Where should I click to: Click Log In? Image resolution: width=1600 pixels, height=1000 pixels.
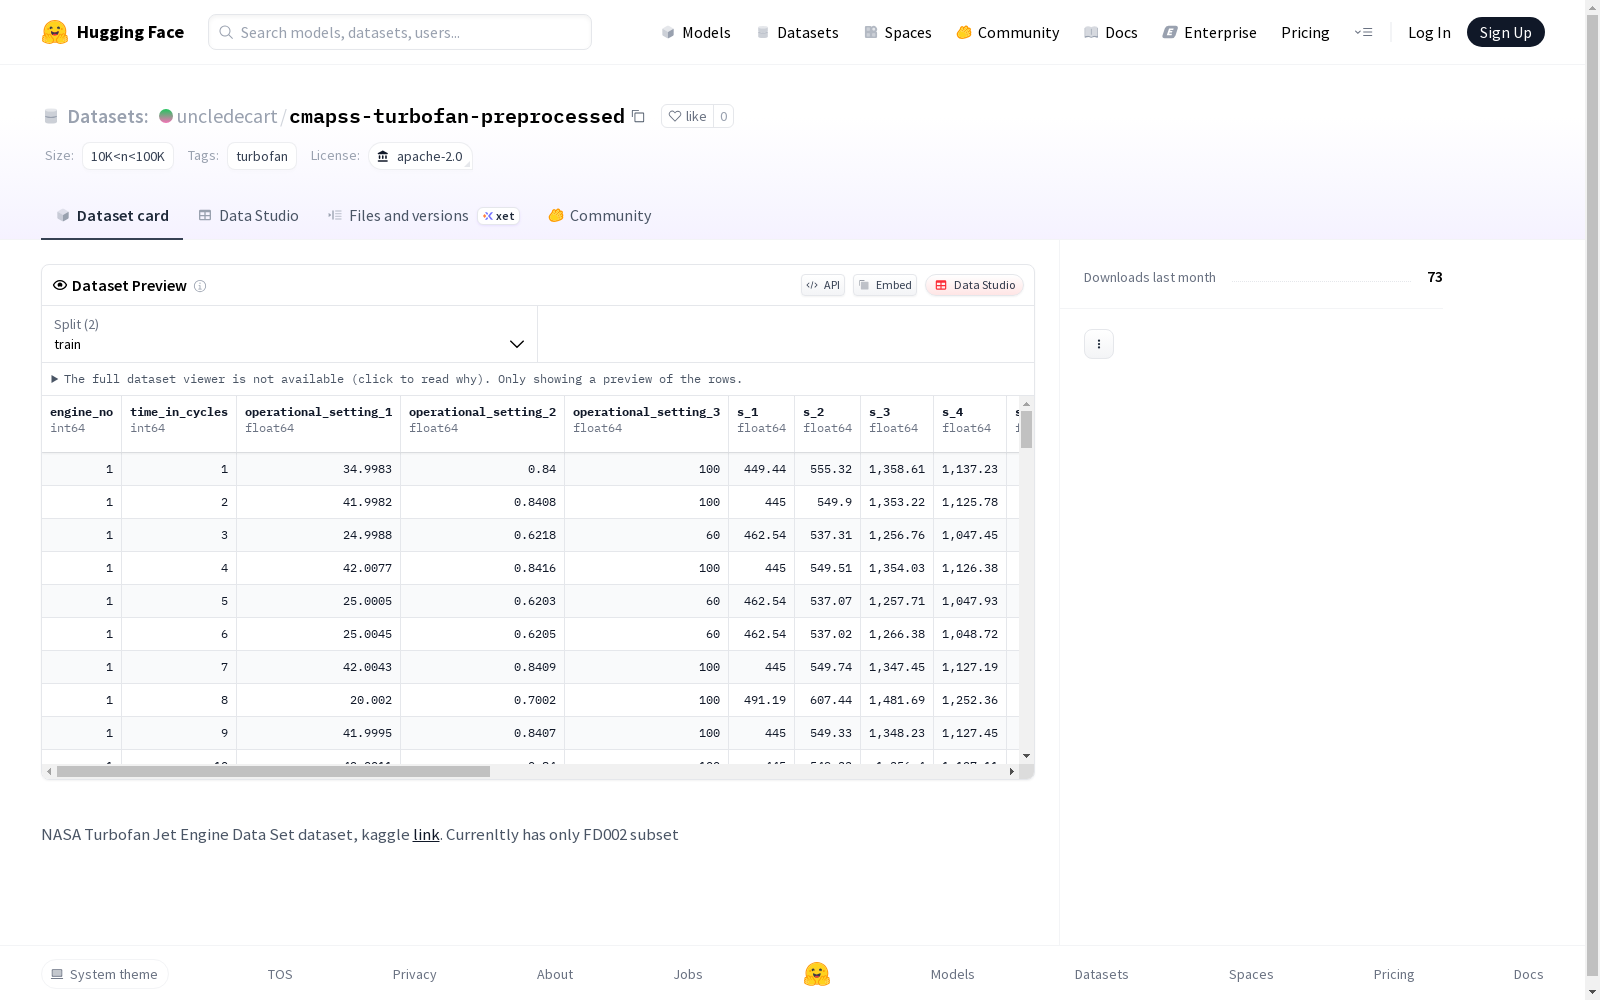pos(1429,32)
